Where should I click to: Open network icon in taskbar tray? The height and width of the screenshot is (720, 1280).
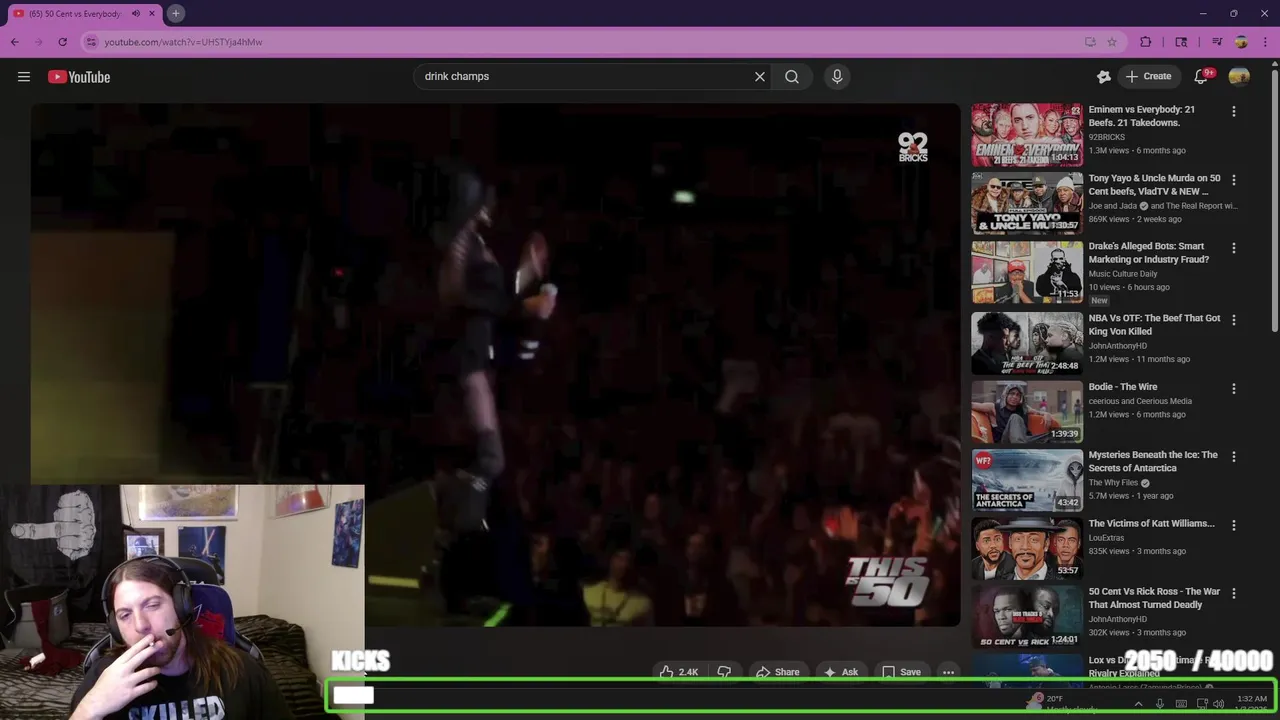(x=1202, y=704)
